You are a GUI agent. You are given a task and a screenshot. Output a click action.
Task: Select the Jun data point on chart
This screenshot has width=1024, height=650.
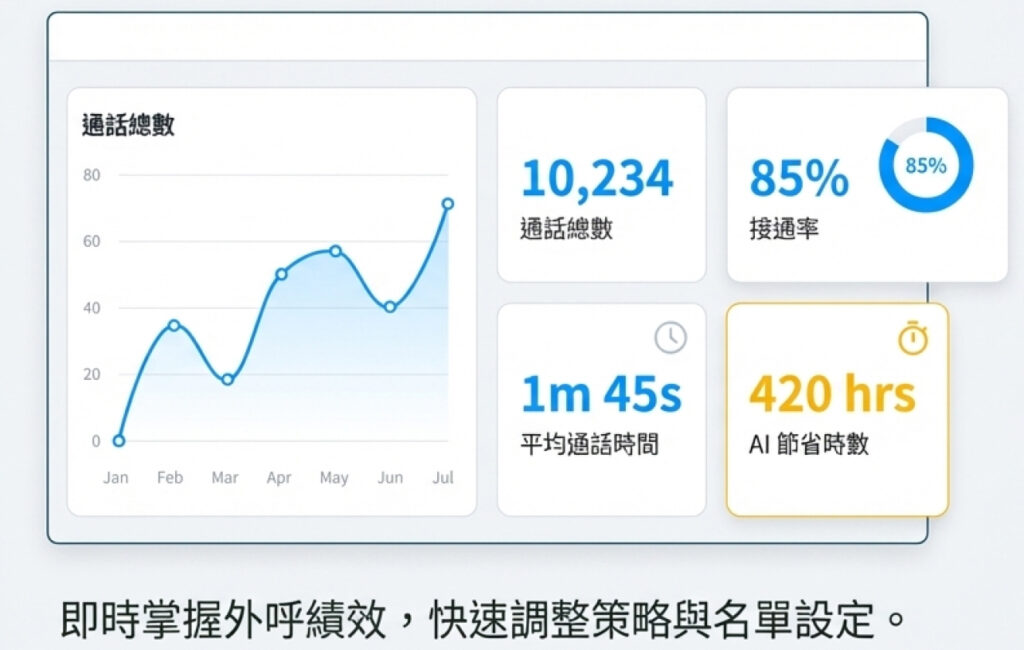[x=390, y=307]
